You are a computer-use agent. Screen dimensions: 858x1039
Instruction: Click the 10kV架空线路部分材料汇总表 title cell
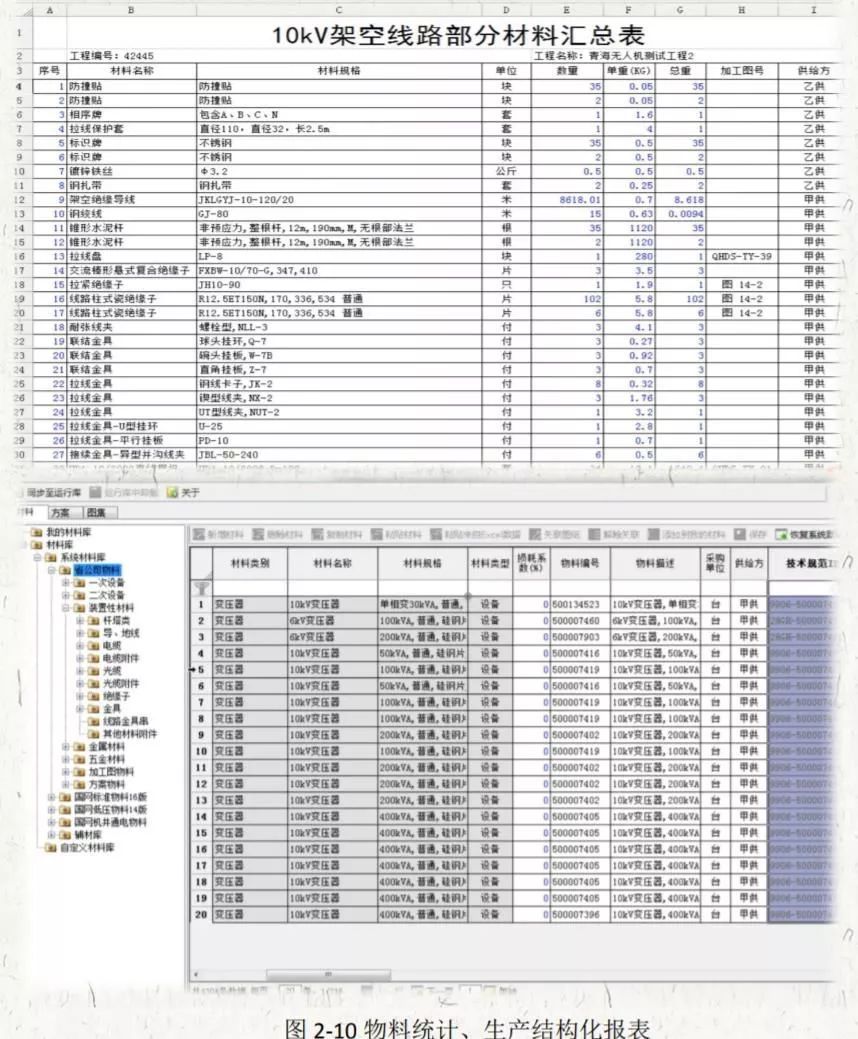point(458,34)
